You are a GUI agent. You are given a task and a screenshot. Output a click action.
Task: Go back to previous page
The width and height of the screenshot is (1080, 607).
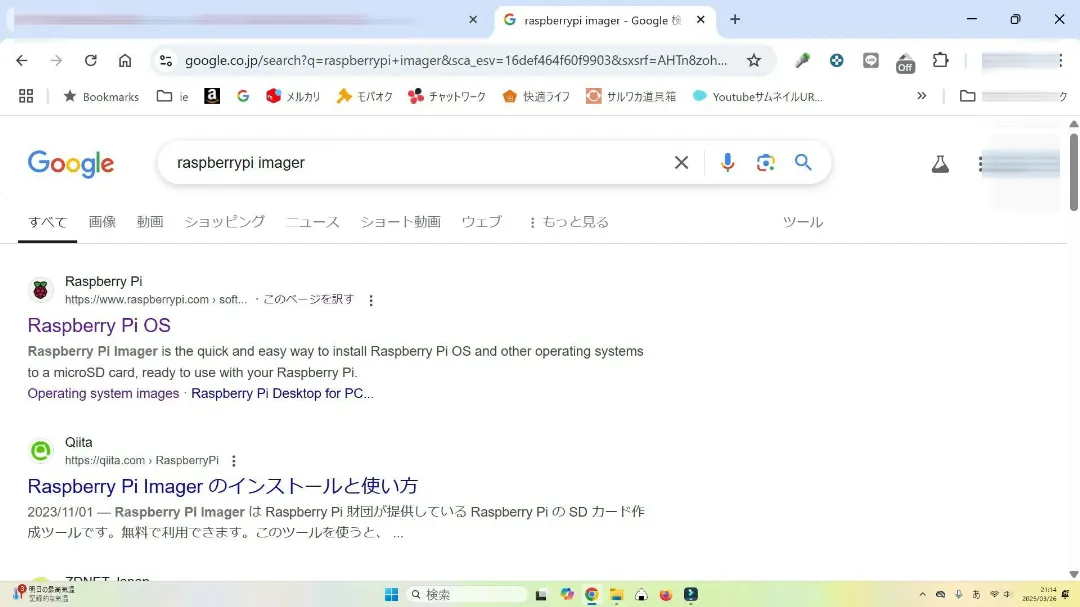pos(22,61)
